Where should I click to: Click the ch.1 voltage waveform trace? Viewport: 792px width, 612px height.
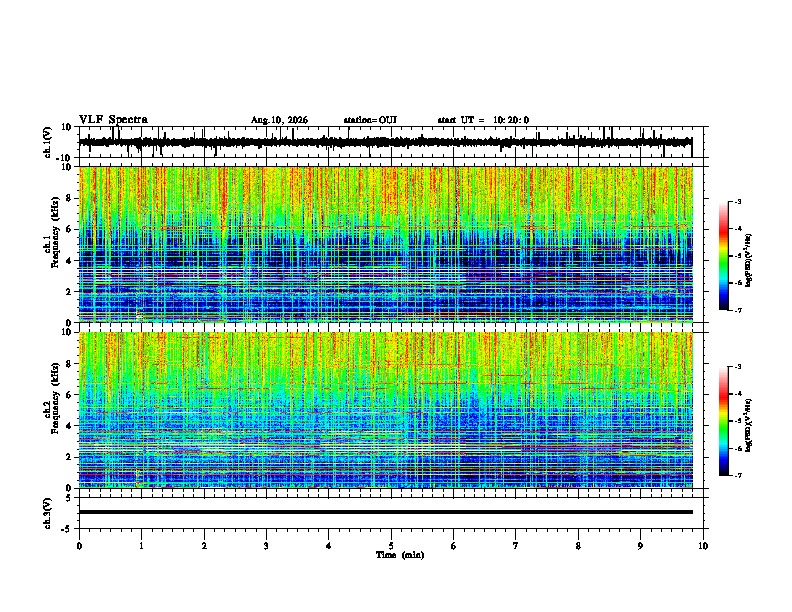385,142
